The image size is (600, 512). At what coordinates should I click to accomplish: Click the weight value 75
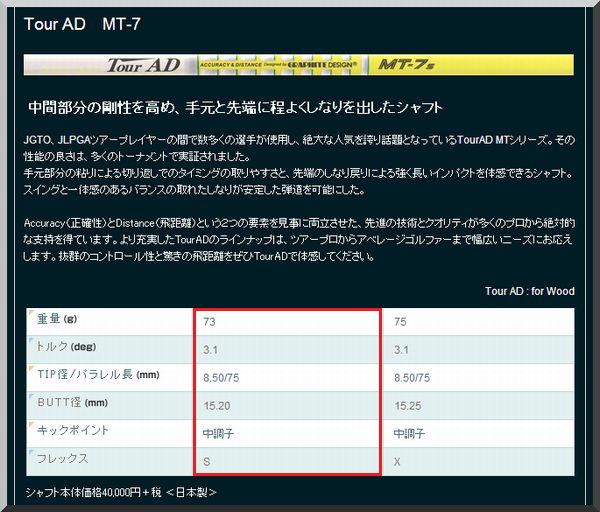[400, 322]
